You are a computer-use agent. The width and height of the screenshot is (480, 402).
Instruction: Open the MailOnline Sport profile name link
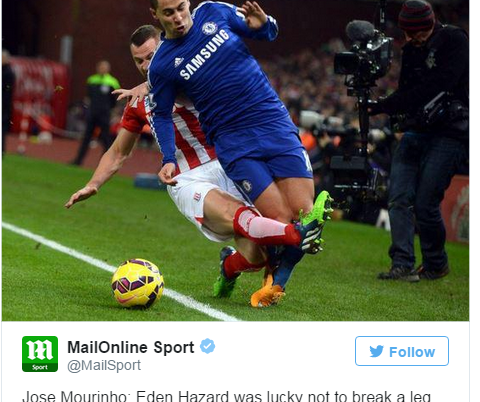point(131,347)
